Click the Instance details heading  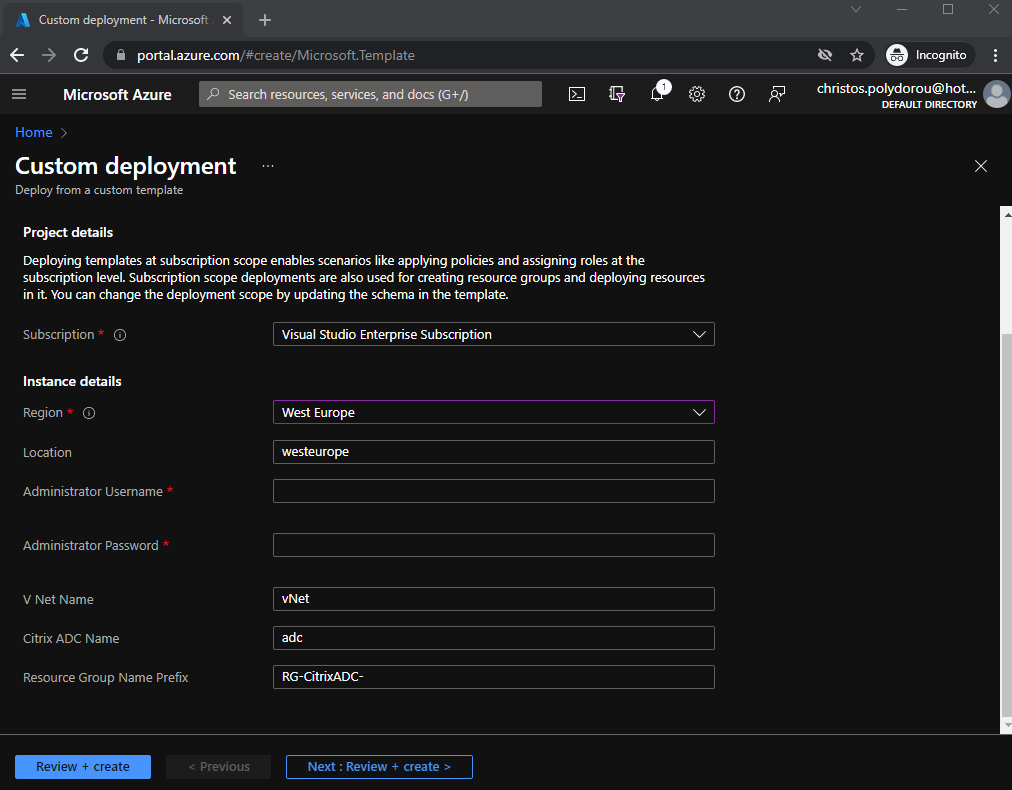[x=72, y=381]
